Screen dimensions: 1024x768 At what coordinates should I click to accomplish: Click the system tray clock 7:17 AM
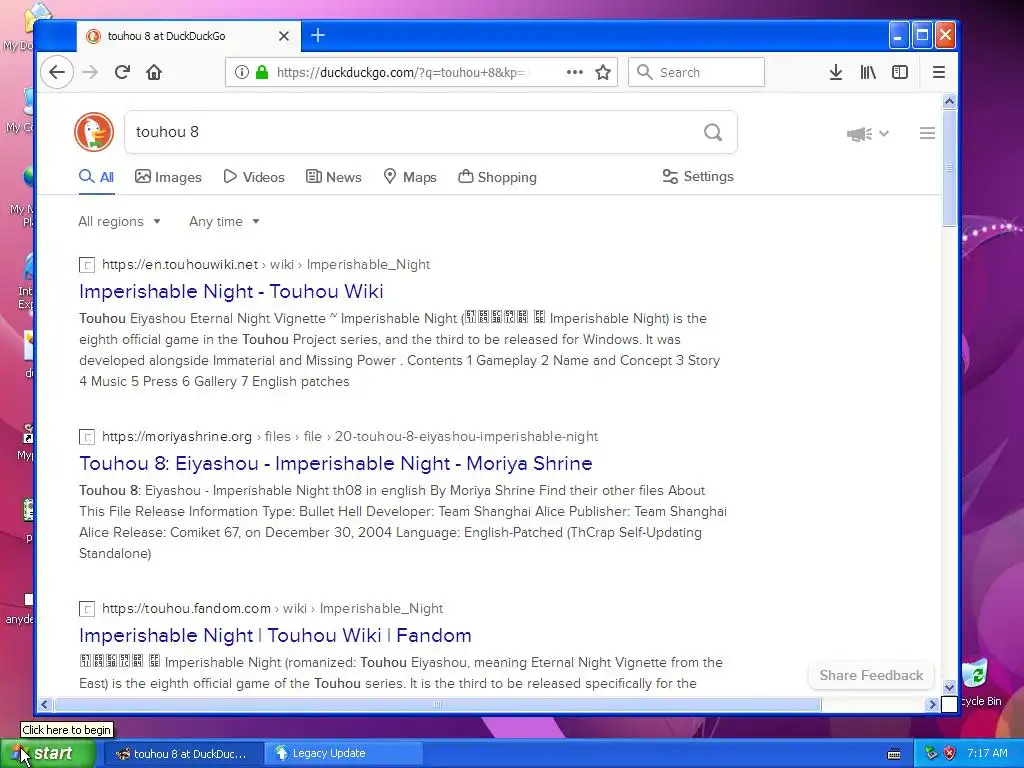[987, 753]
